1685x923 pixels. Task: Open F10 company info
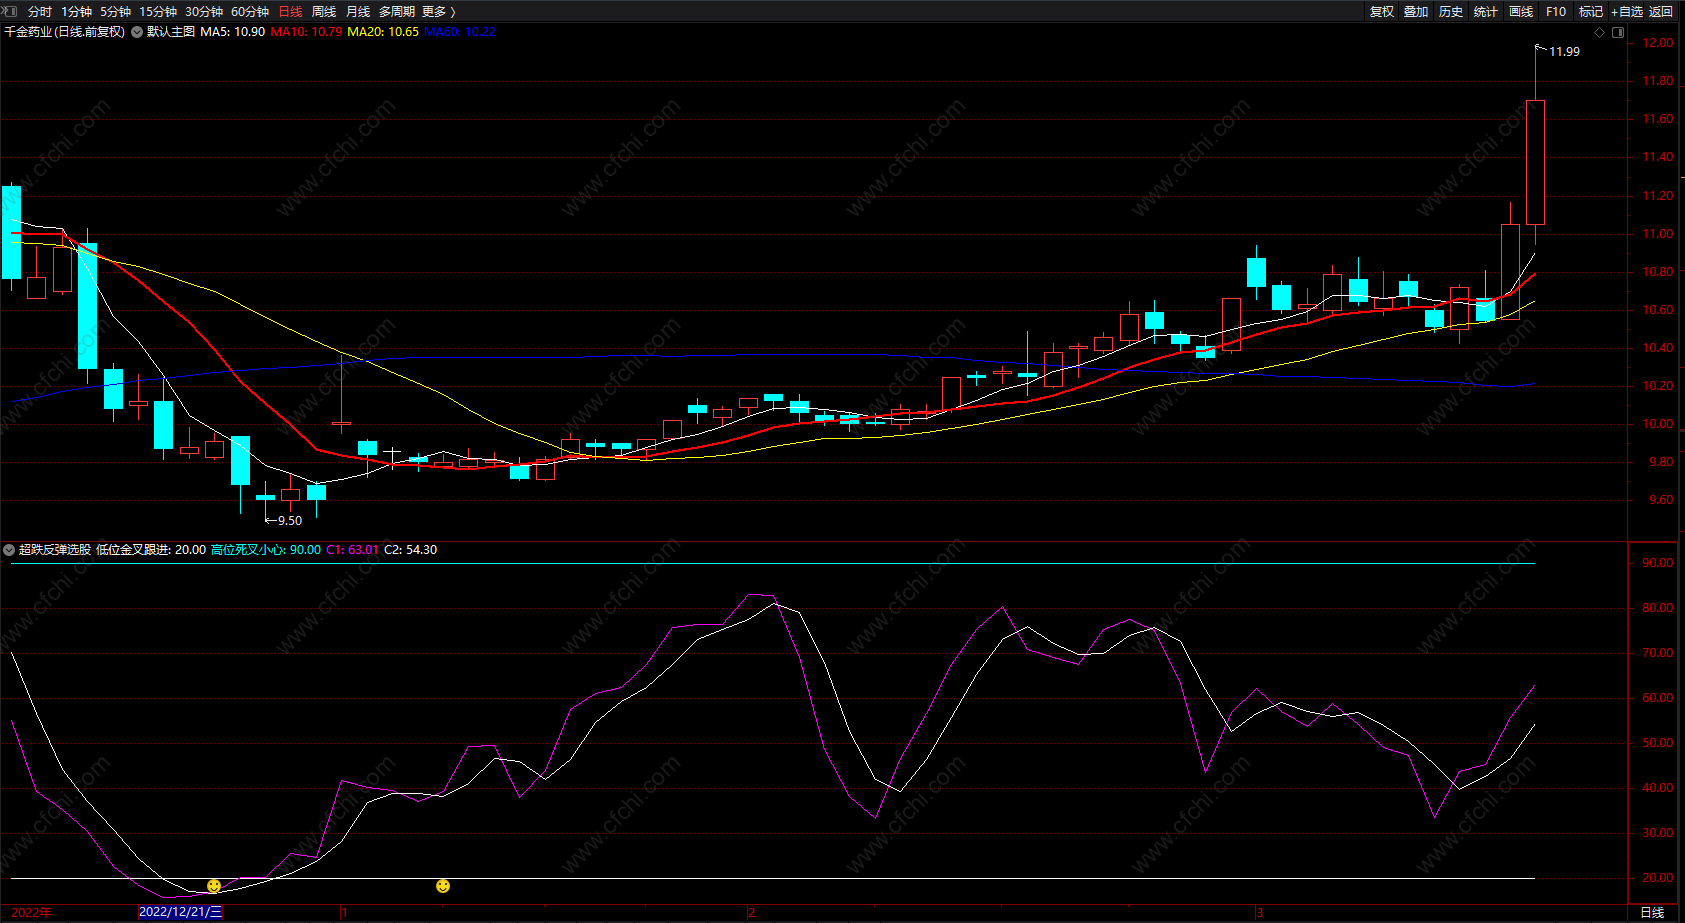point(1556,11)
